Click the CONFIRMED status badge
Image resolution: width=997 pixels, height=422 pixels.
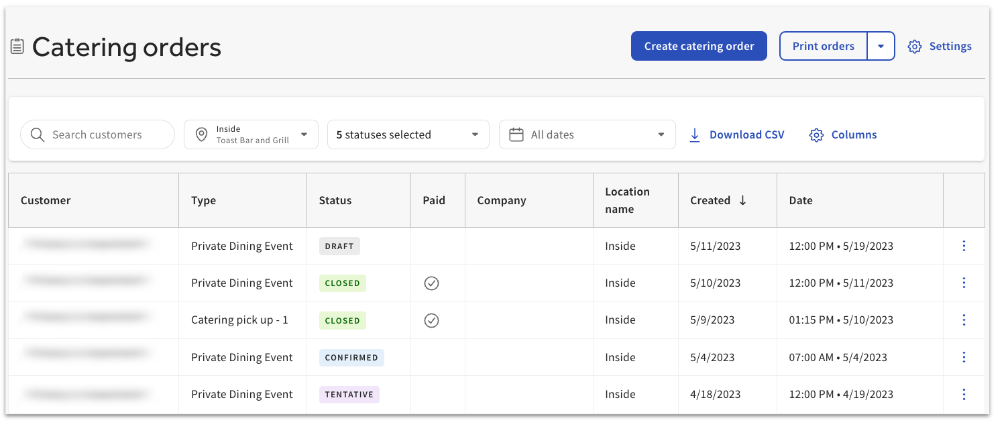[353, 357]
